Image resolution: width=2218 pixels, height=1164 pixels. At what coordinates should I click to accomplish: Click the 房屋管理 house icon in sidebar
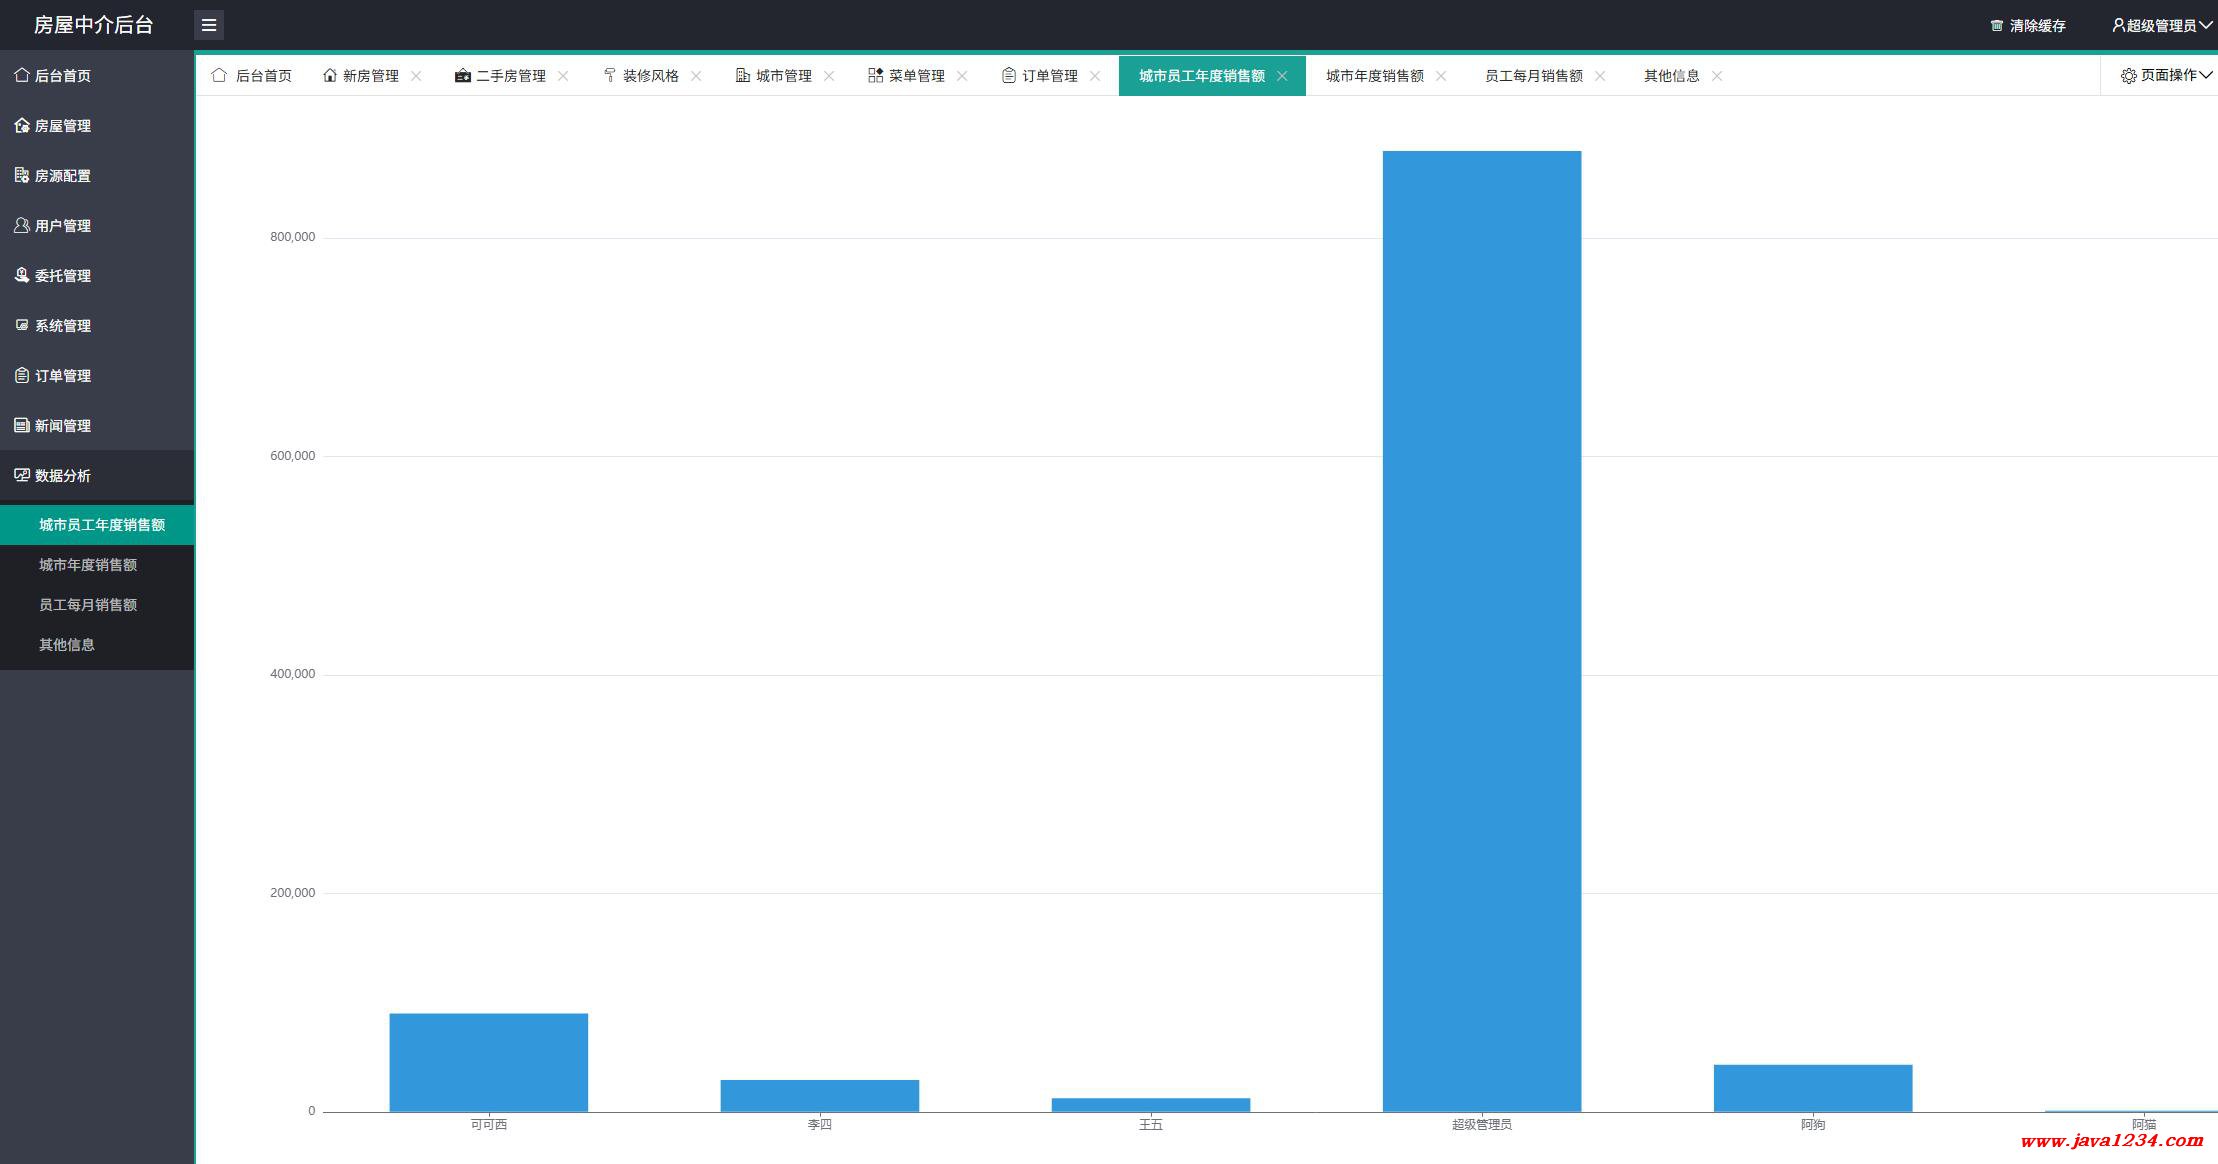click(x=22, y=125)
